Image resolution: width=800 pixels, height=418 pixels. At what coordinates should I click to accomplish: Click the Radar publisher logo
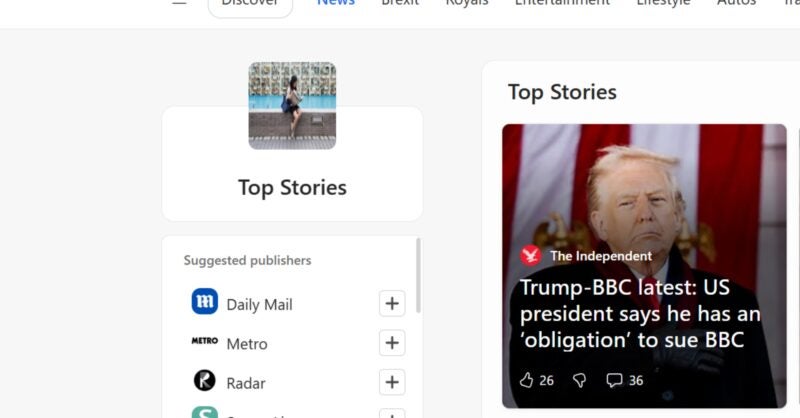(204, 381)
